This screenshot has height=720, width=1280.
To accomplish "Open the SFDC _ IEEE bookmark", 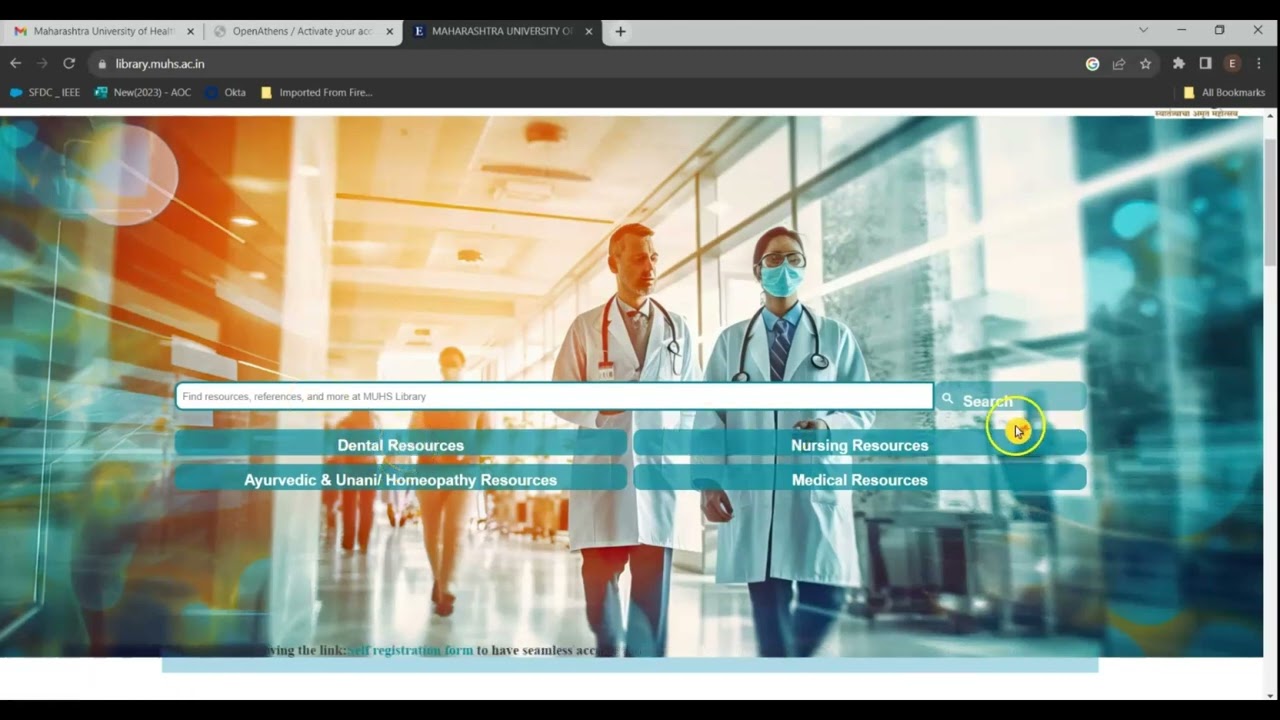I will [x=45, y=92].
